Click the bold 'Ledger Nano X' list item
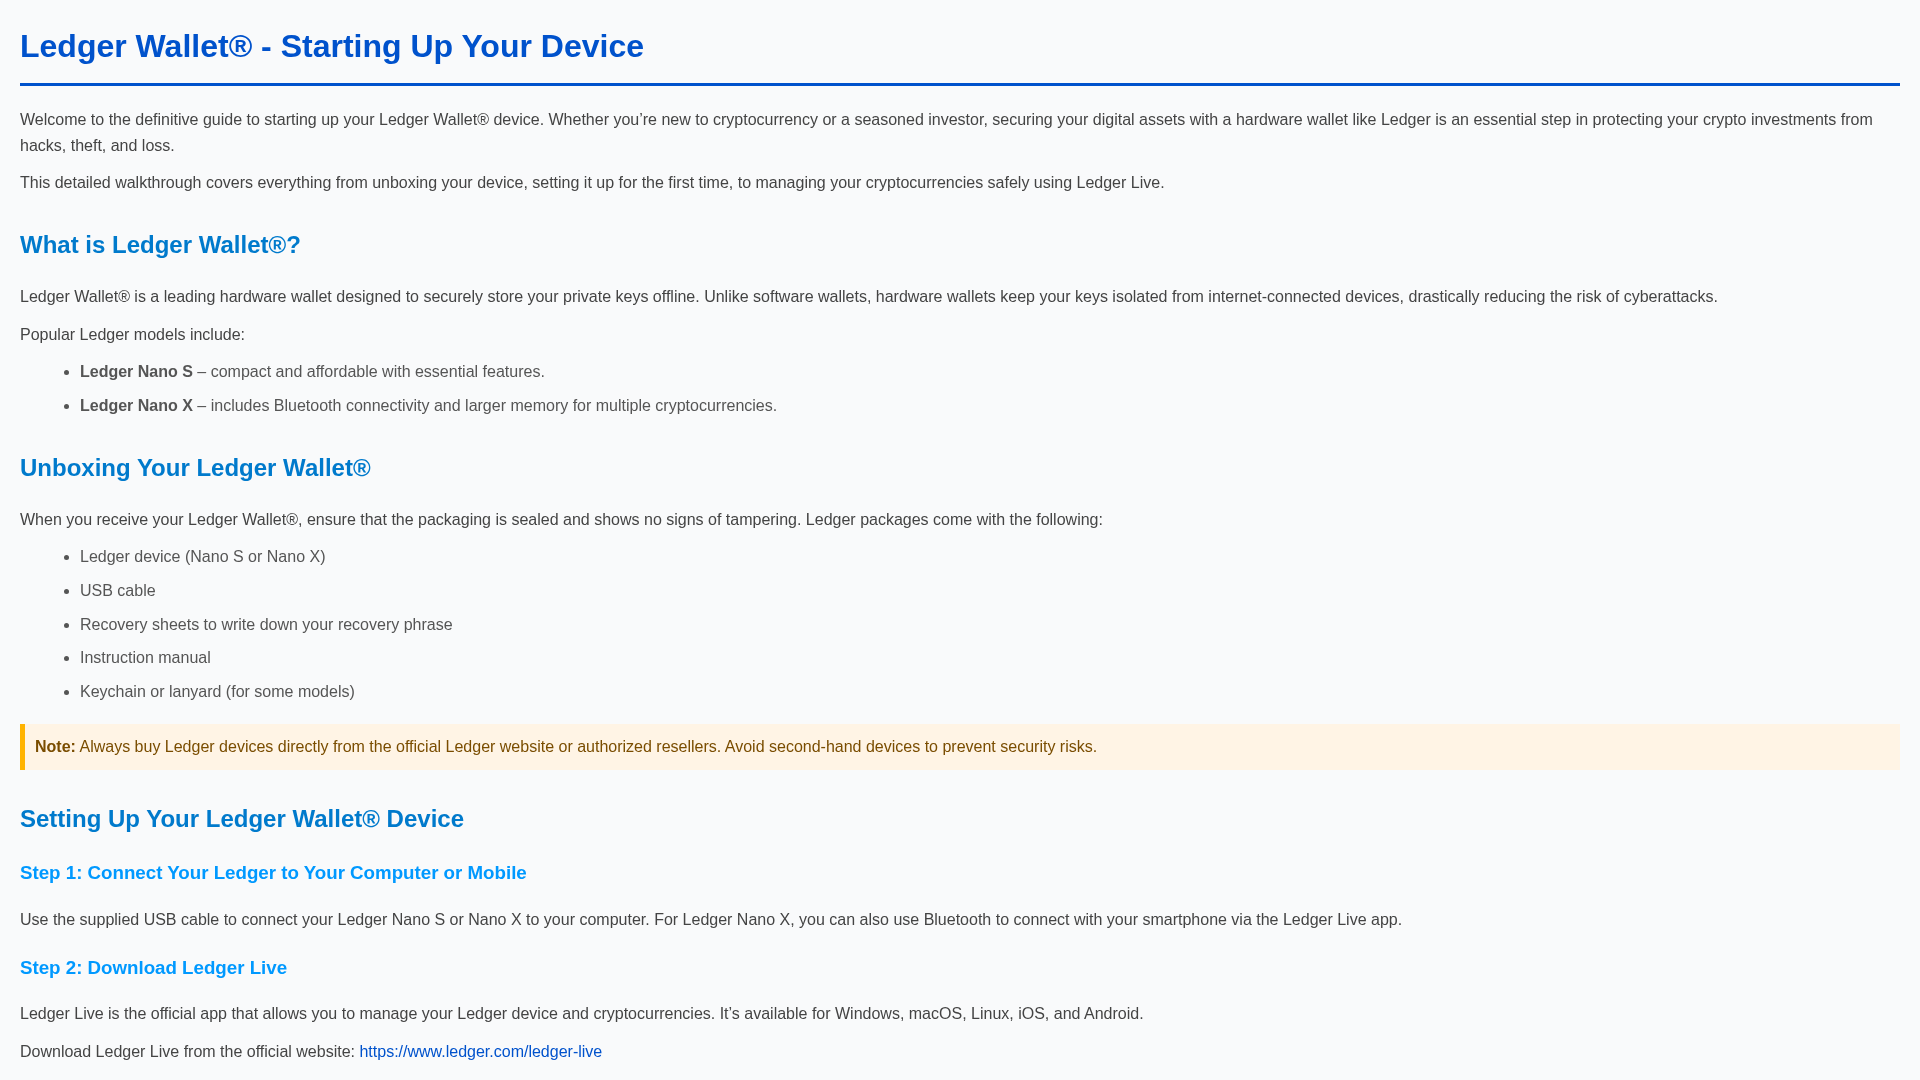 point(136,405)
